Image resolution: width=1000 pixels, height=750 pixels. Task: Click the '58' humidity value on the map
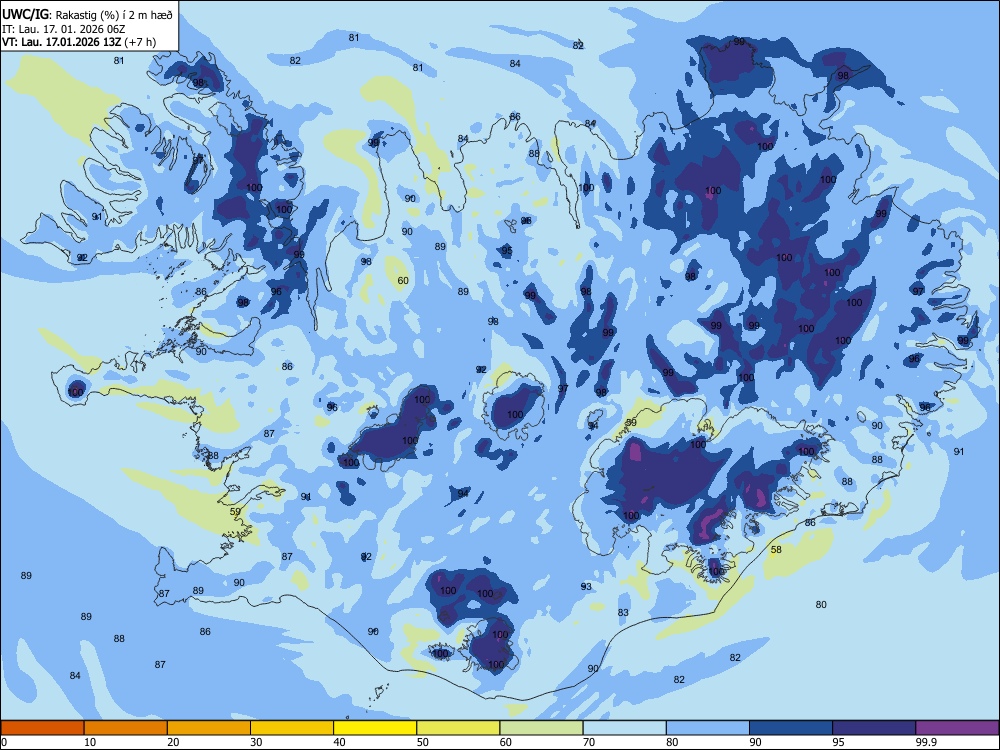776,550
